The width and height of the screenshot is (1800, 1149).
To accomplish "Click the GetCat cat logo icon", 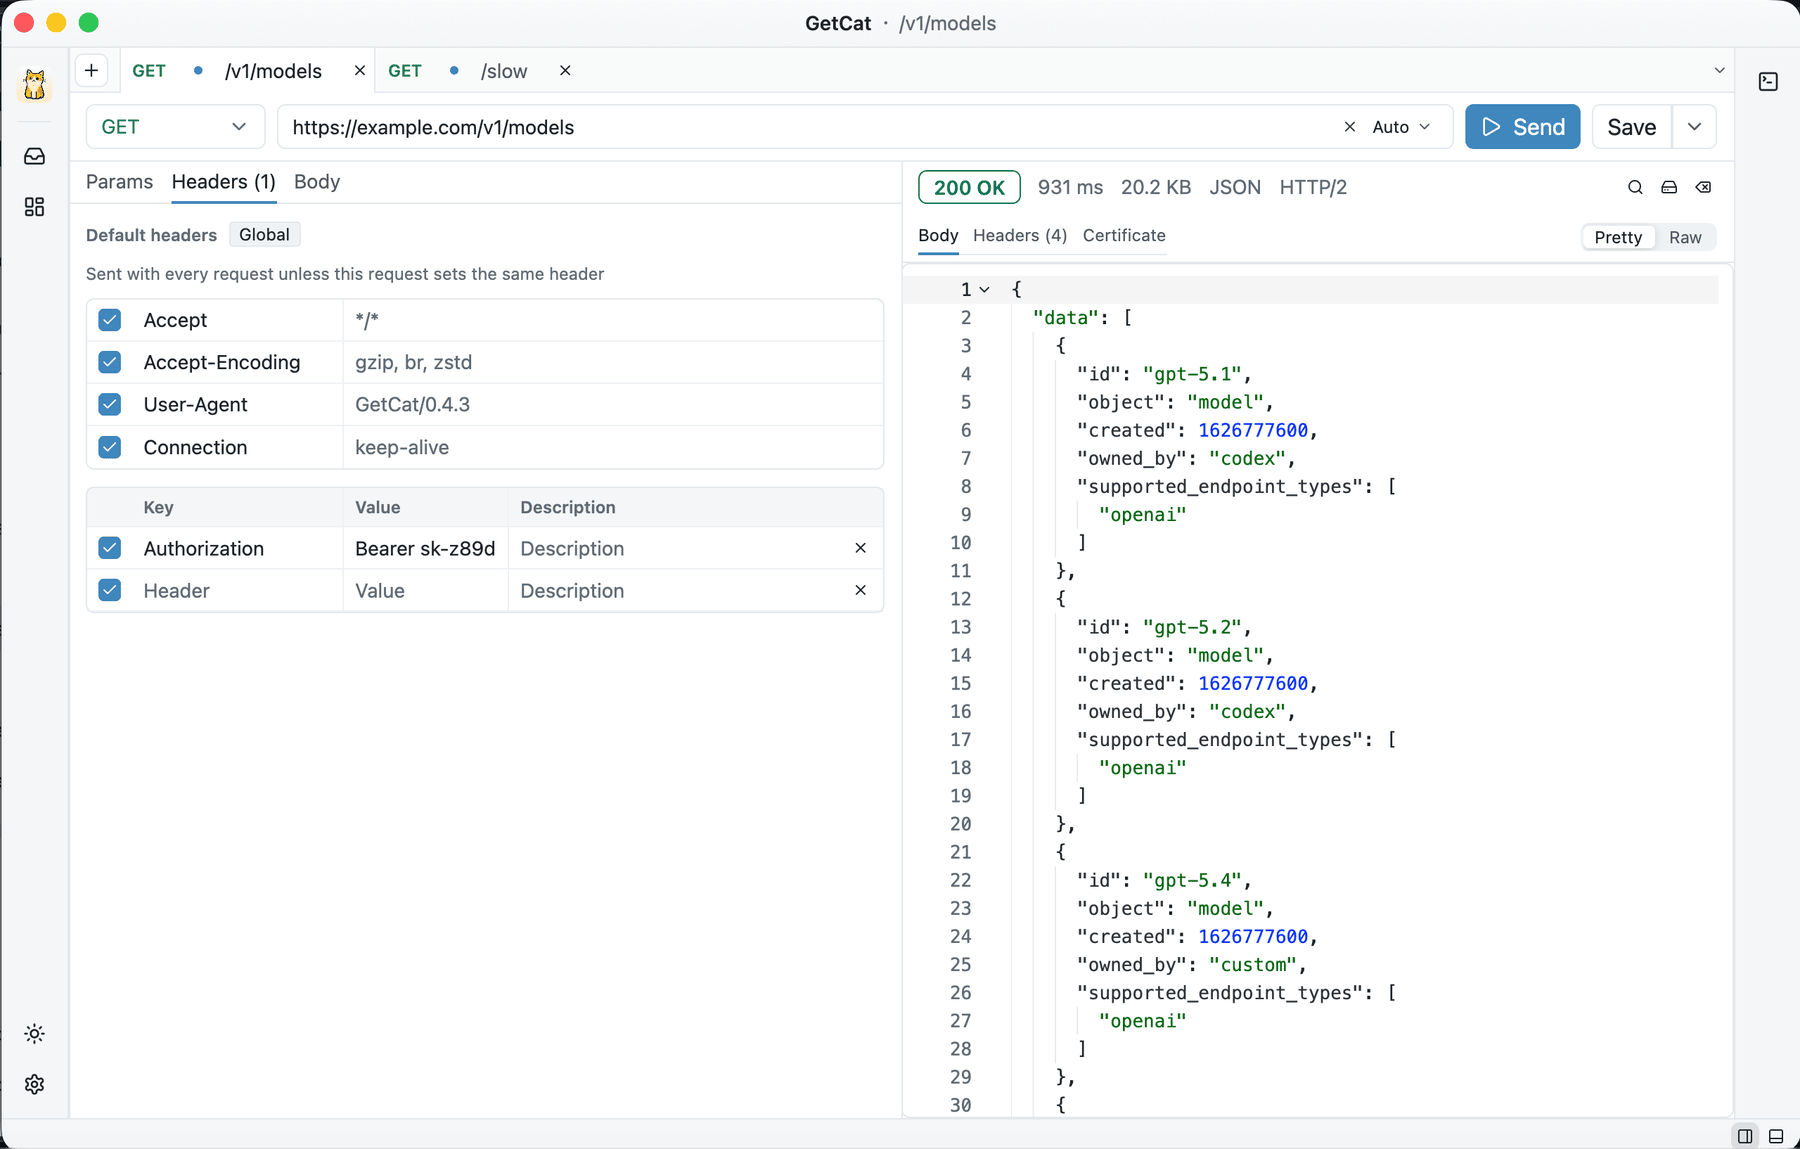I will coord(35,85).
